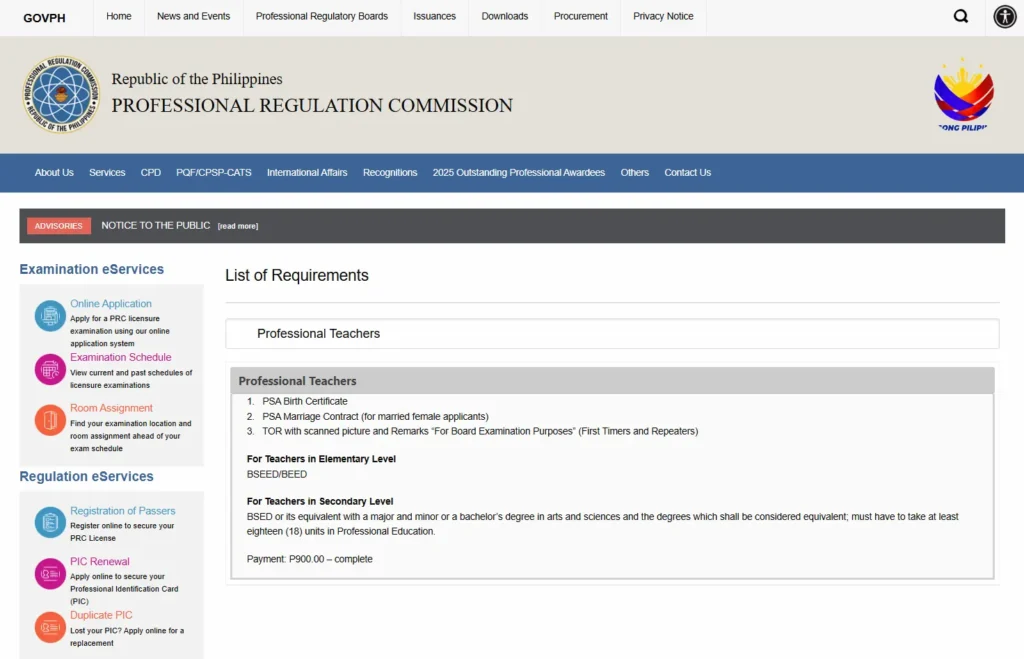
Task: Open the Registration of Passers link
Action: [x=123, y=511]
